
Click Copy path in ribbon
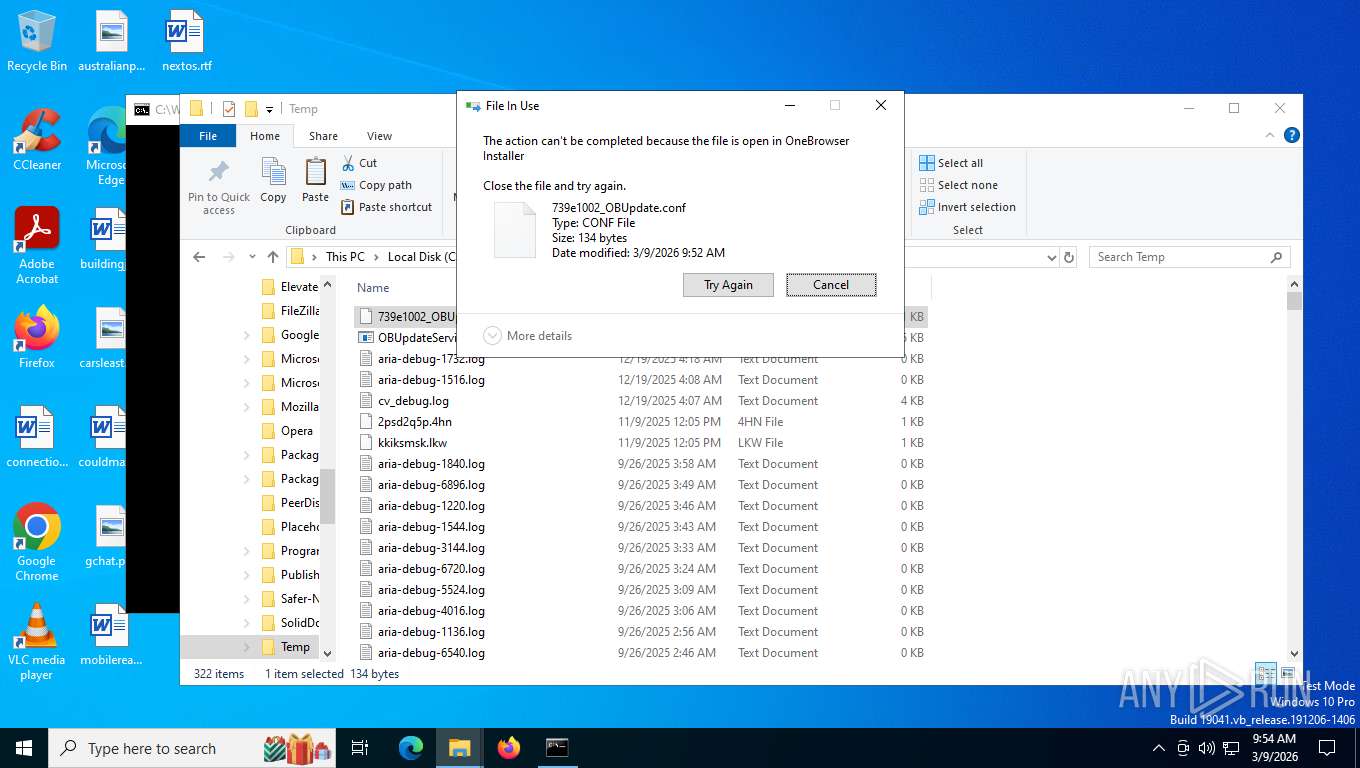(x=376, y=185)
